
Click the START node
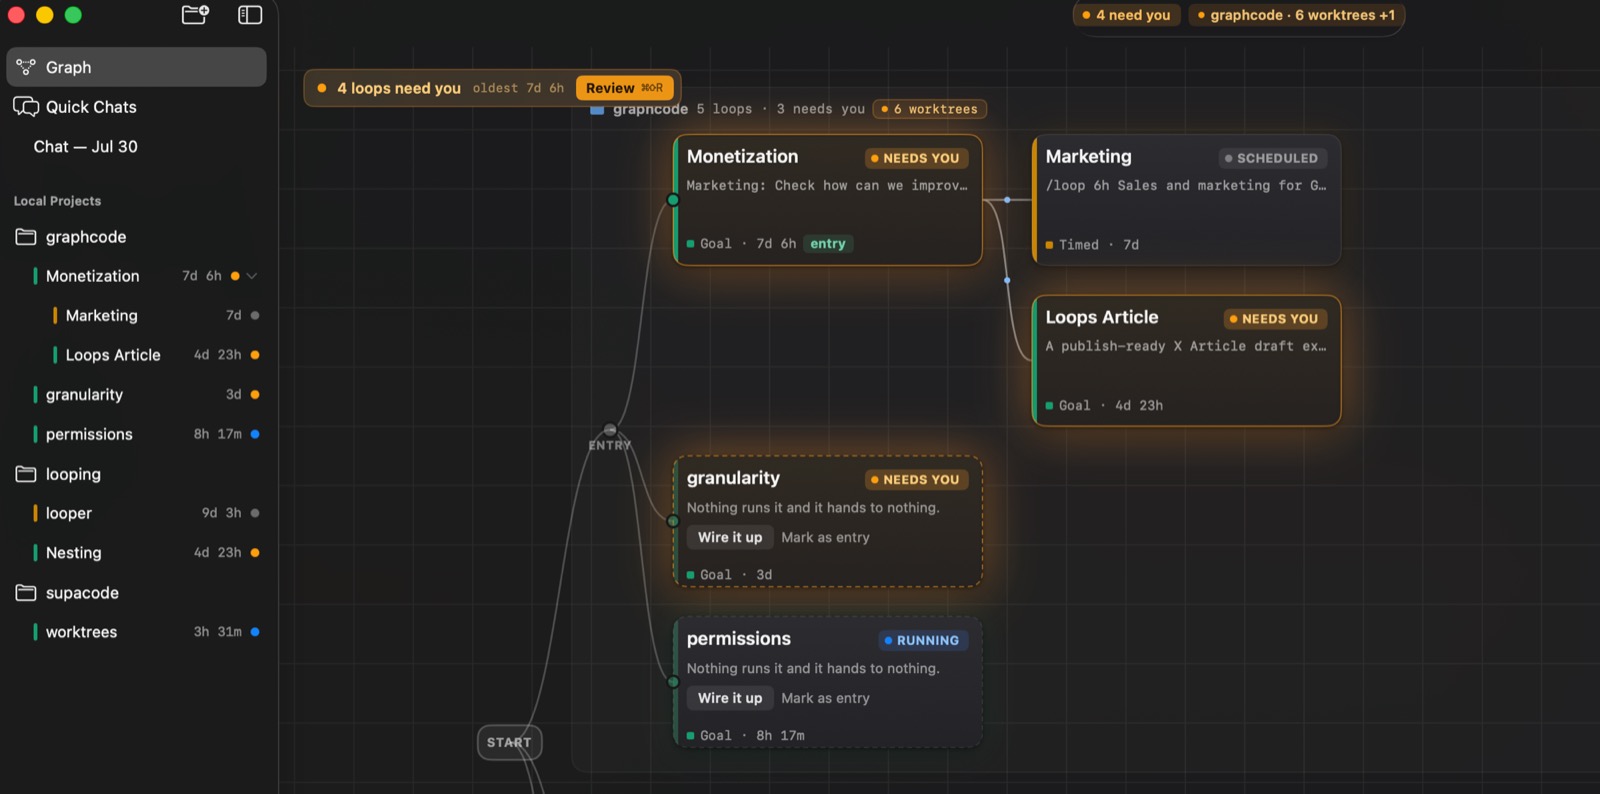click(x=509, y=742)
